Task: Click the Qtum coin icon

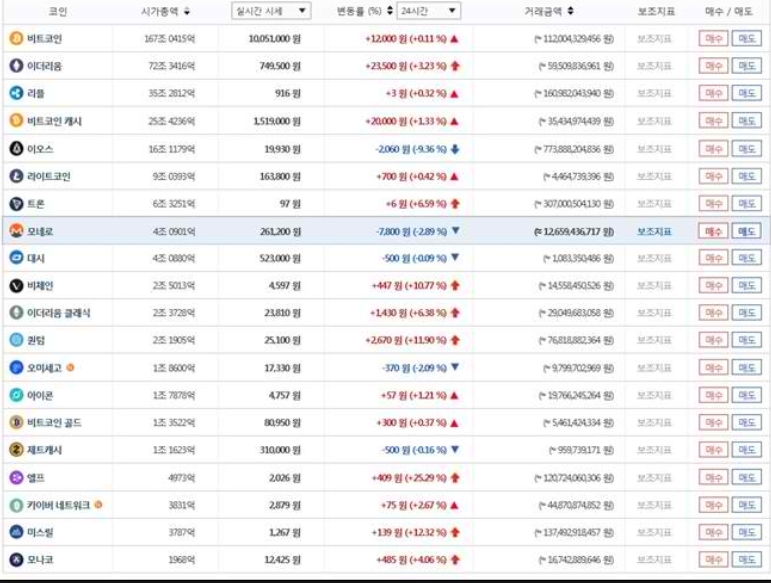Action: coord(16,340)
